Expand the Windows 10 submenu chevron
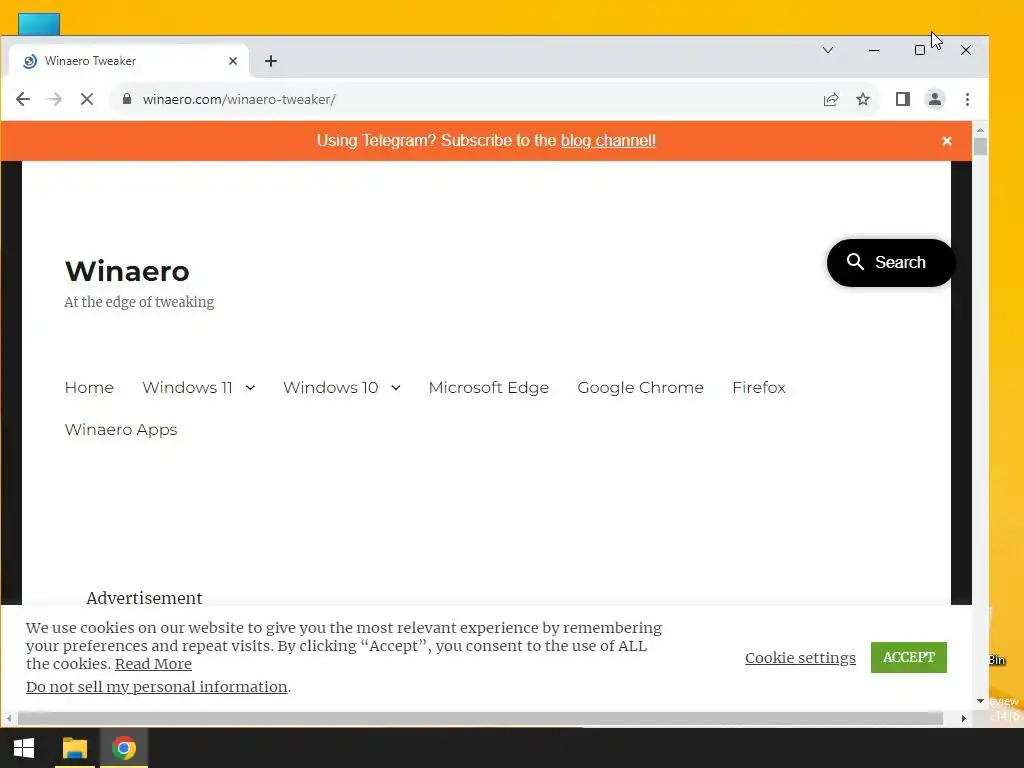 [x=396, y=388]
